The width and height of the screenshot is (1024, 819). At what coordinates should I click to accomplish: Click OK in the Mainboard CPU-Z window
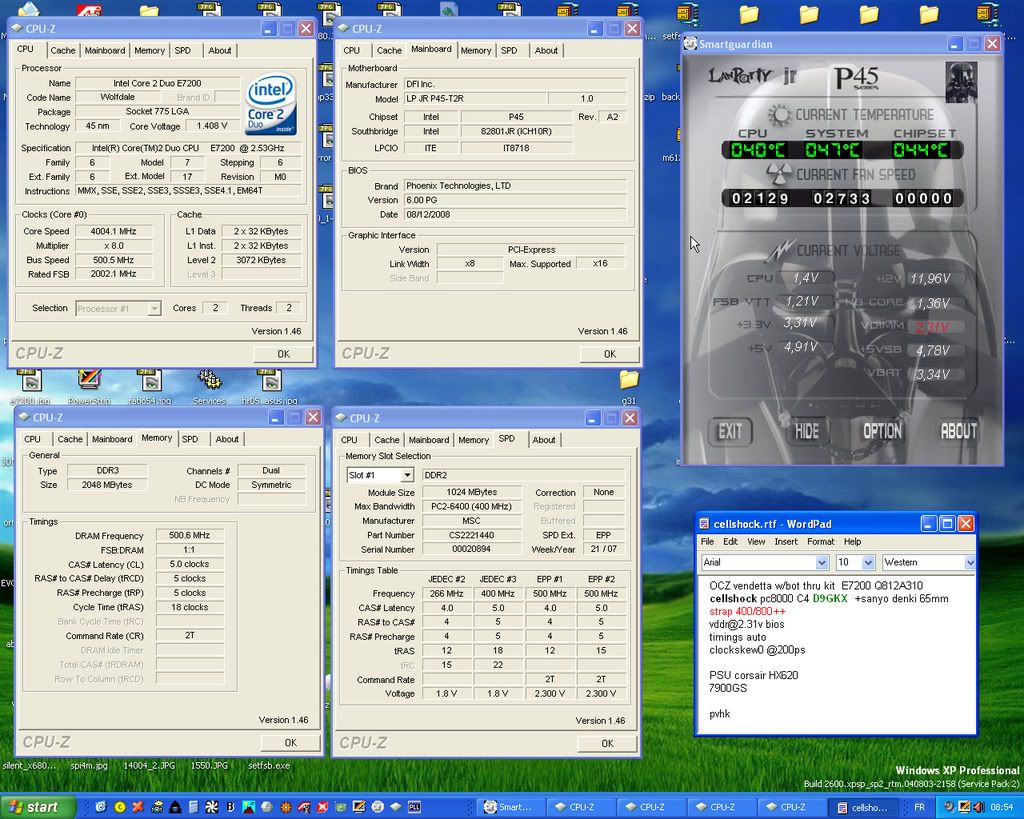(609, 354)
